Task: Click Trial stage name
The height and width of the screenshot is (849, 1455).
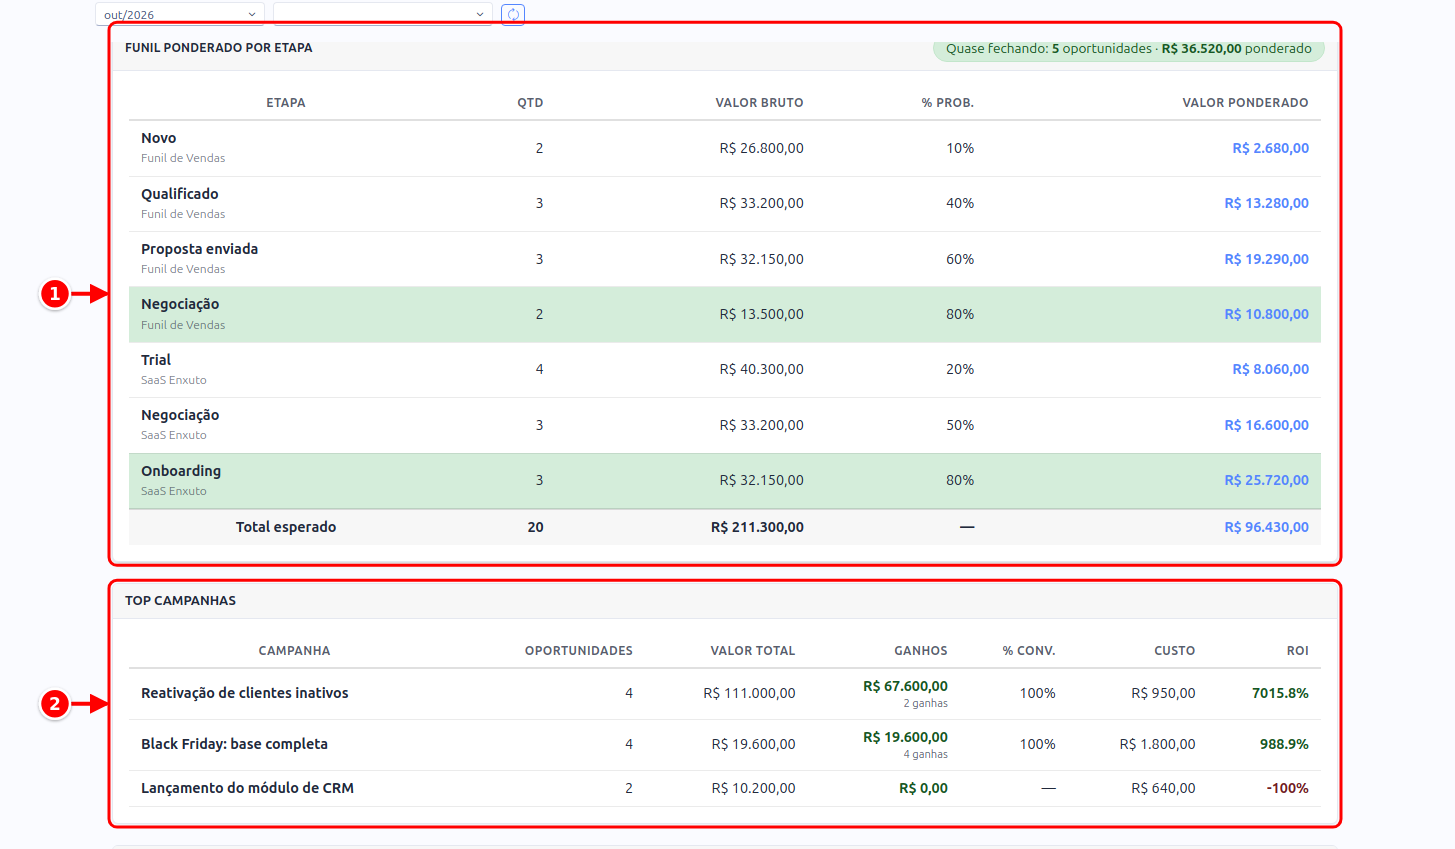Action: point(155,360)
